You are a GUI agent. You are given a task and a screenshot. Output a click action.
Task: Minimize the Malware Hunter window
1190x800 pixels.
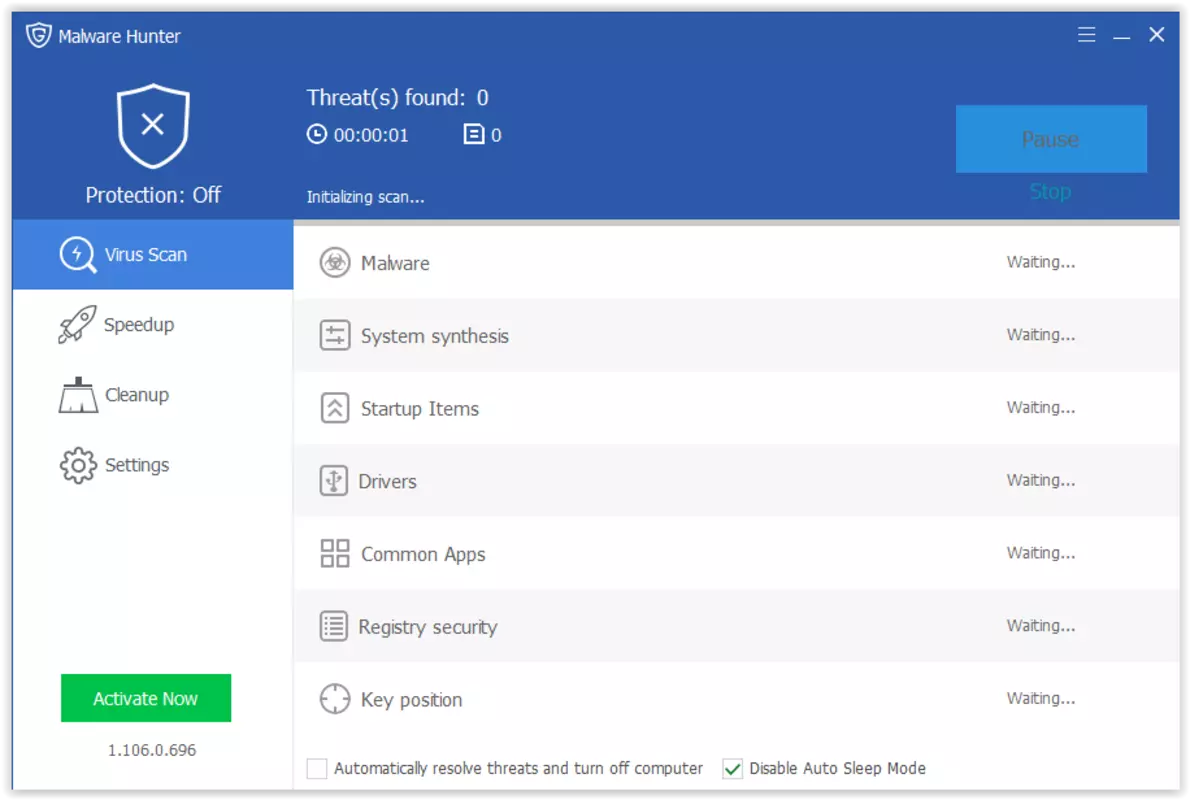(1122, 35)
